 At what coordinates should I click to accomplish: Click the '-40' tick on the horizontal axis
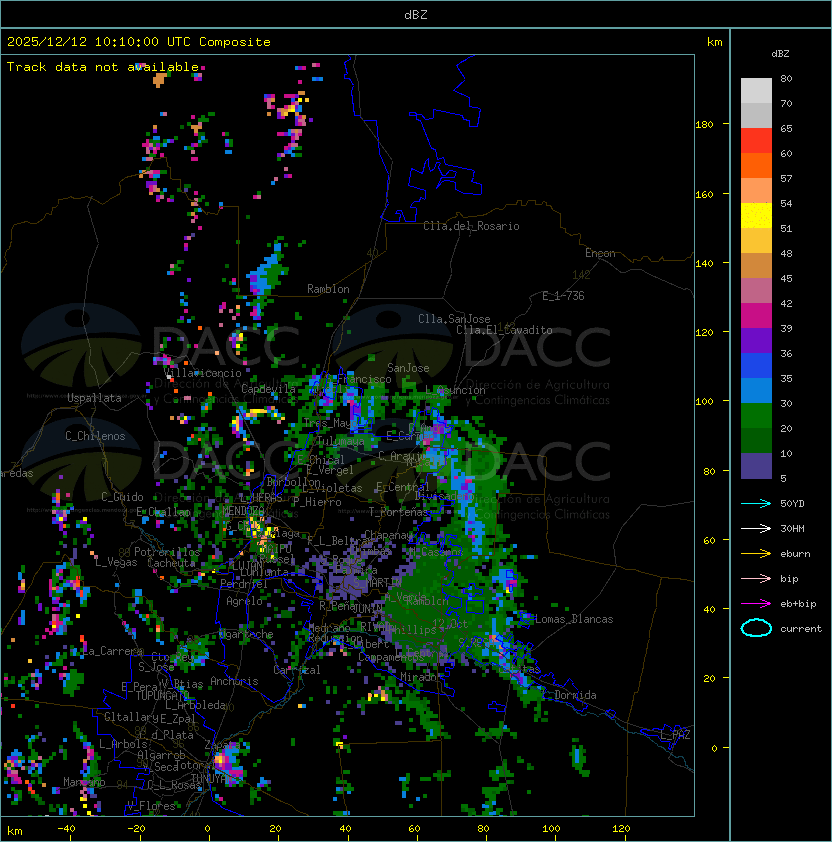[x=66, y=829]
